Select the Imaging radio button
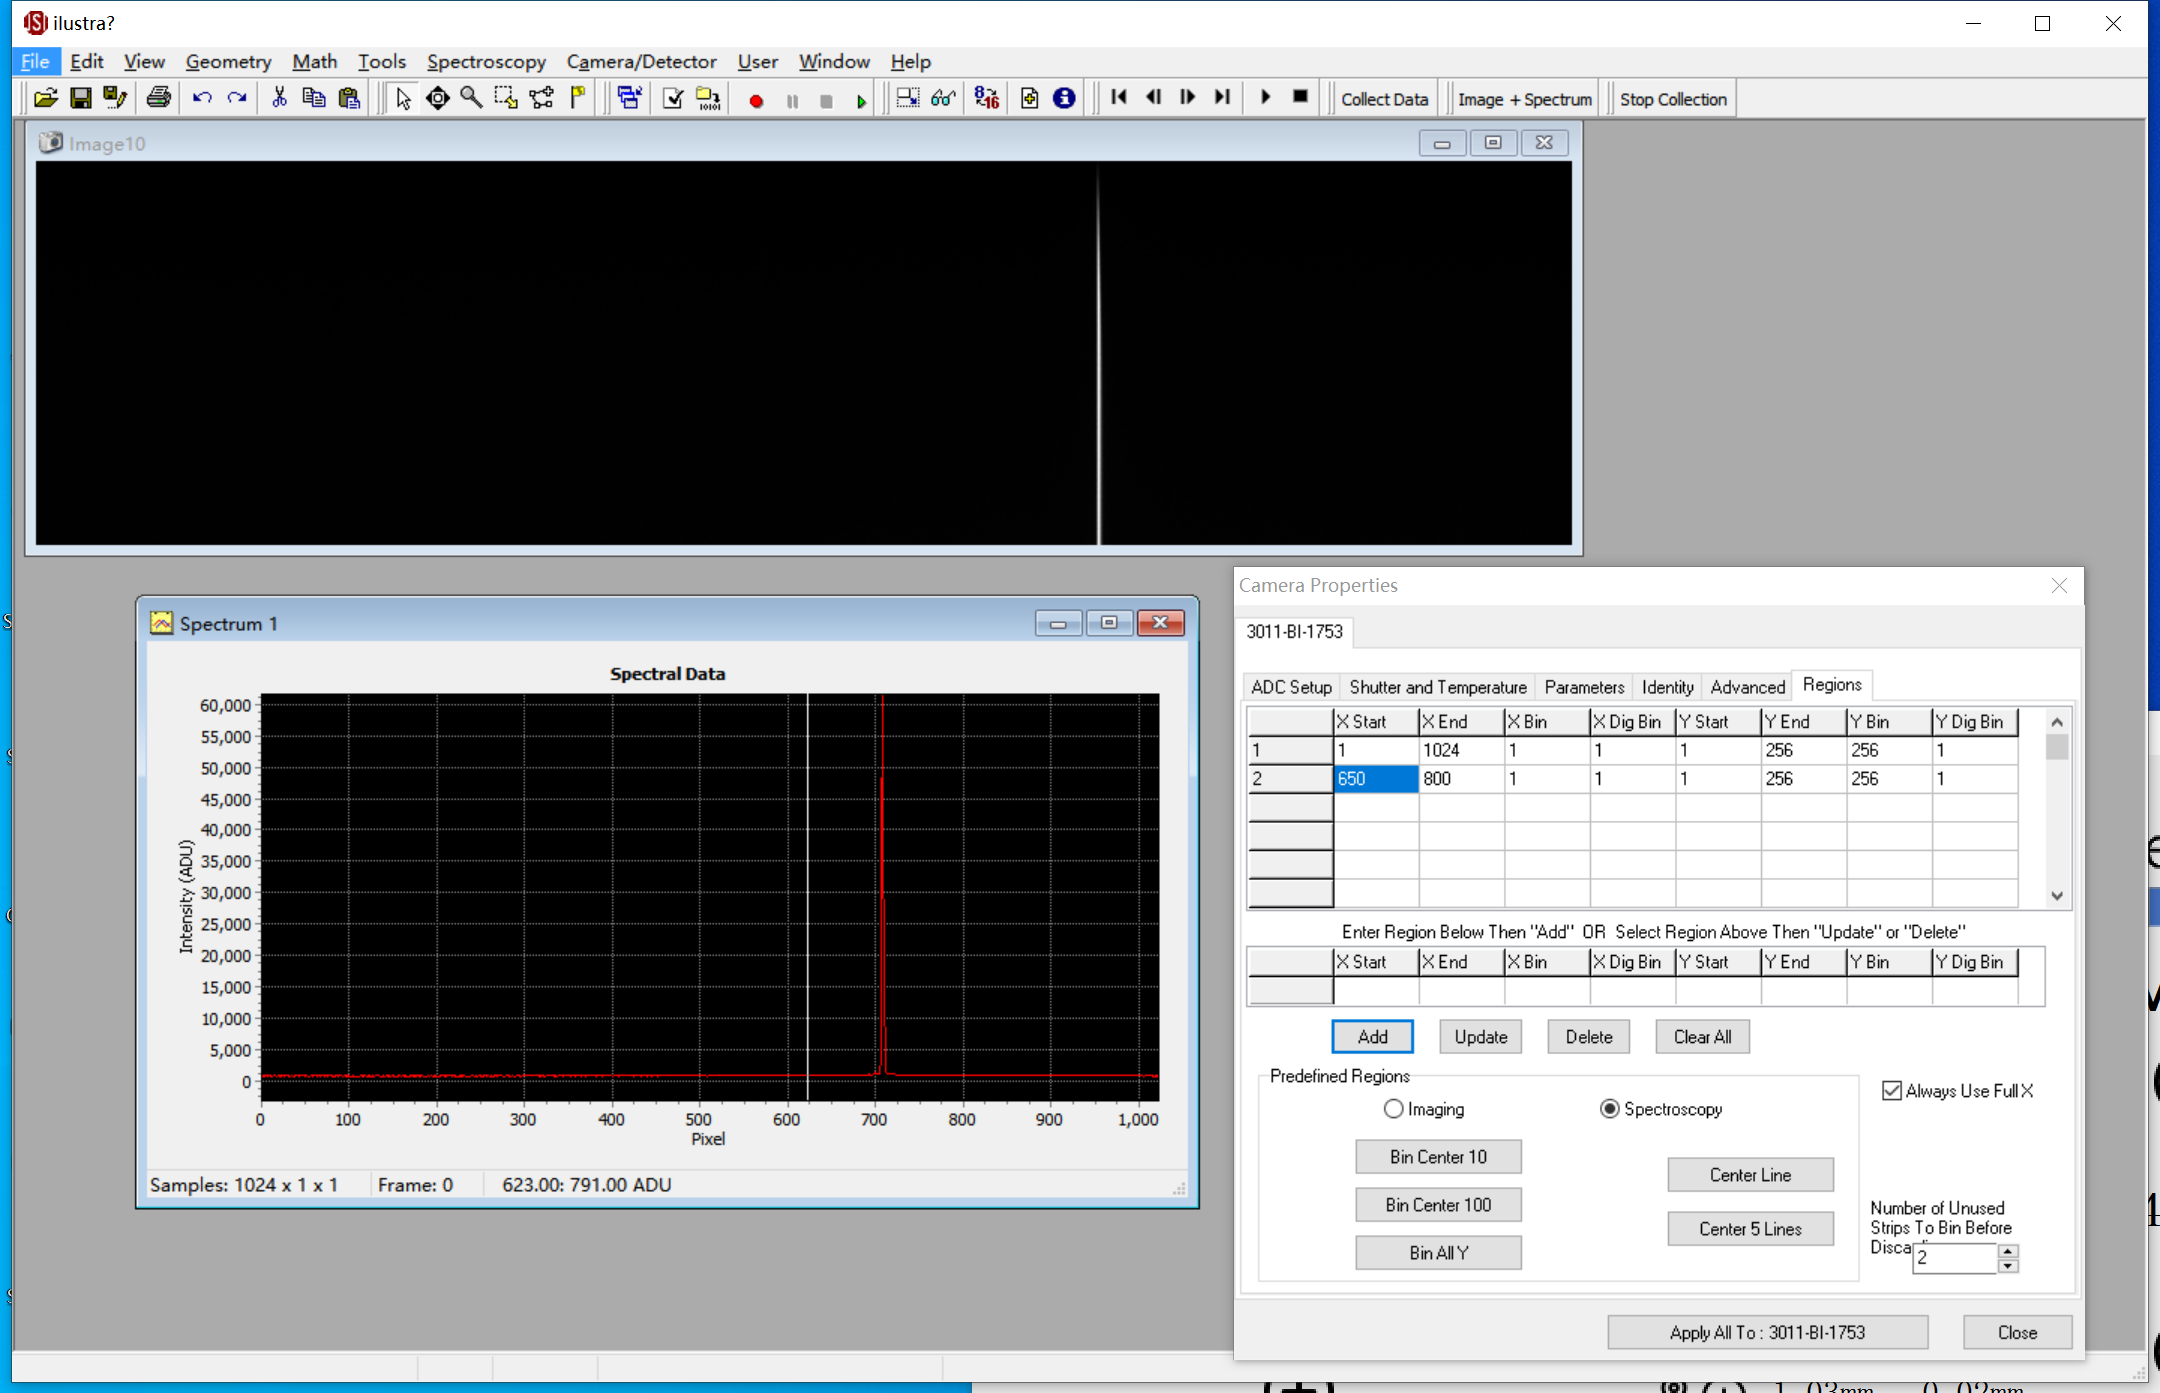 coord(1392,1108)
